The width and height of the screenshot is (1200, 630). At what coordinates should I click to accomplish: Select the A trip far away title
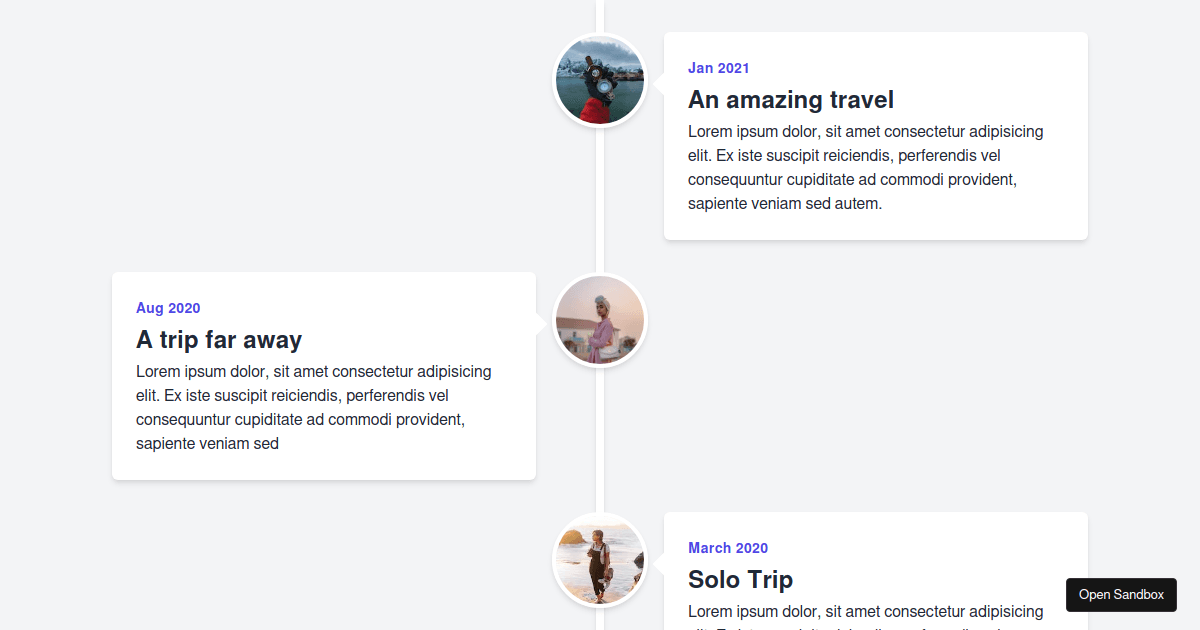click(x=219, y=340)
